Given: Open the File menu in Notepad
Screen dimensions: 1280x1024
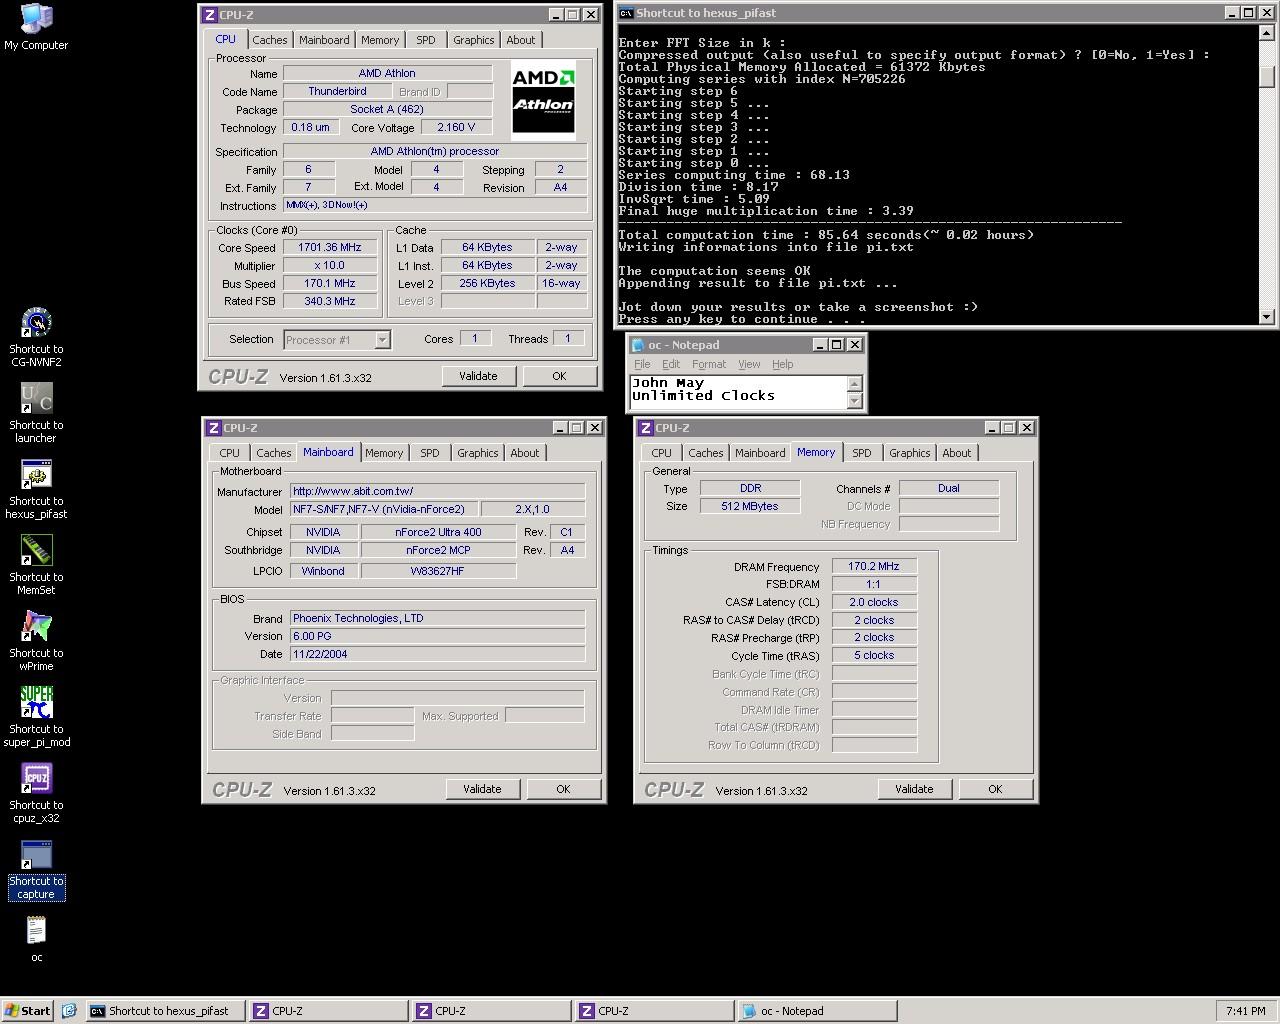Looking at the screenshot, I should pos(642,364).
